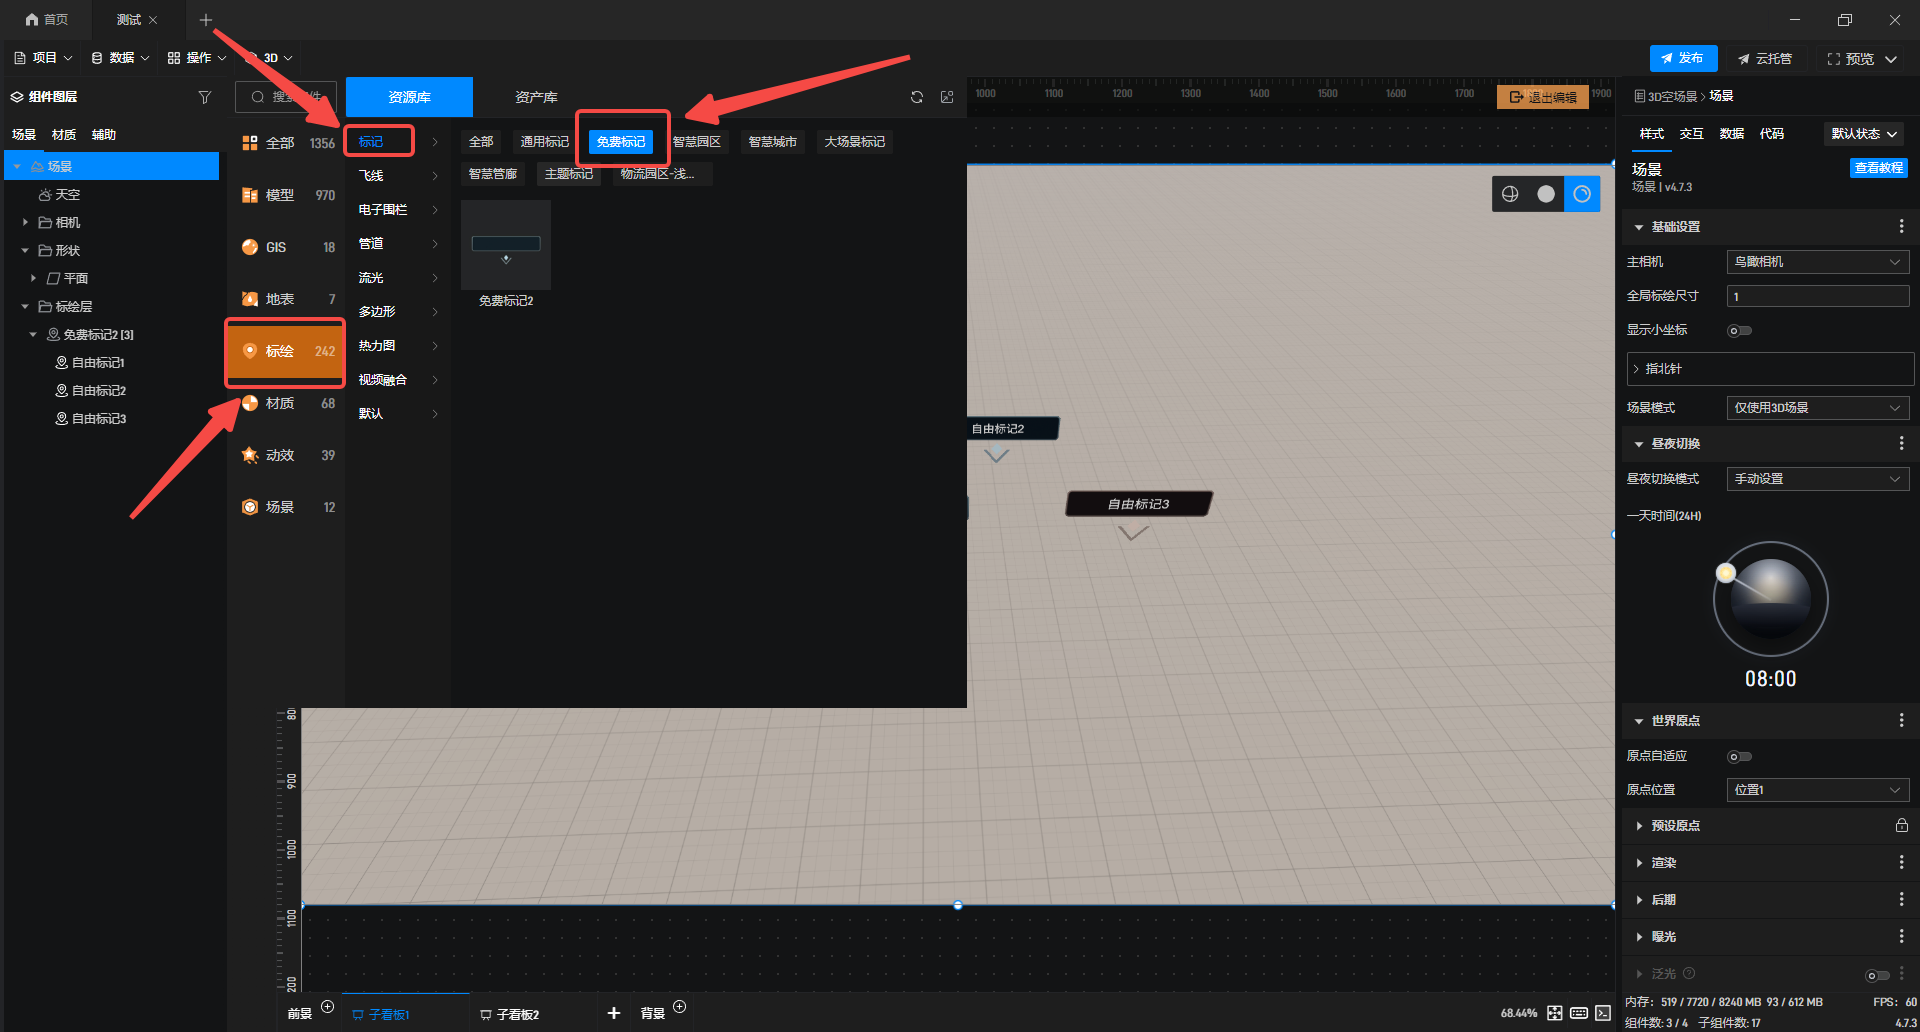The width and height of the screenshot is (1920, 1032).
Task: Select the 免费标记2 thumbnail
Action: point(506,246)
